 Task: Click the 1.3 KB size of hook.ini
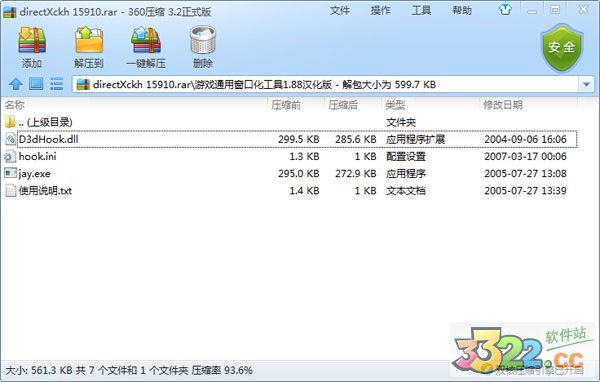click(304, 157)
